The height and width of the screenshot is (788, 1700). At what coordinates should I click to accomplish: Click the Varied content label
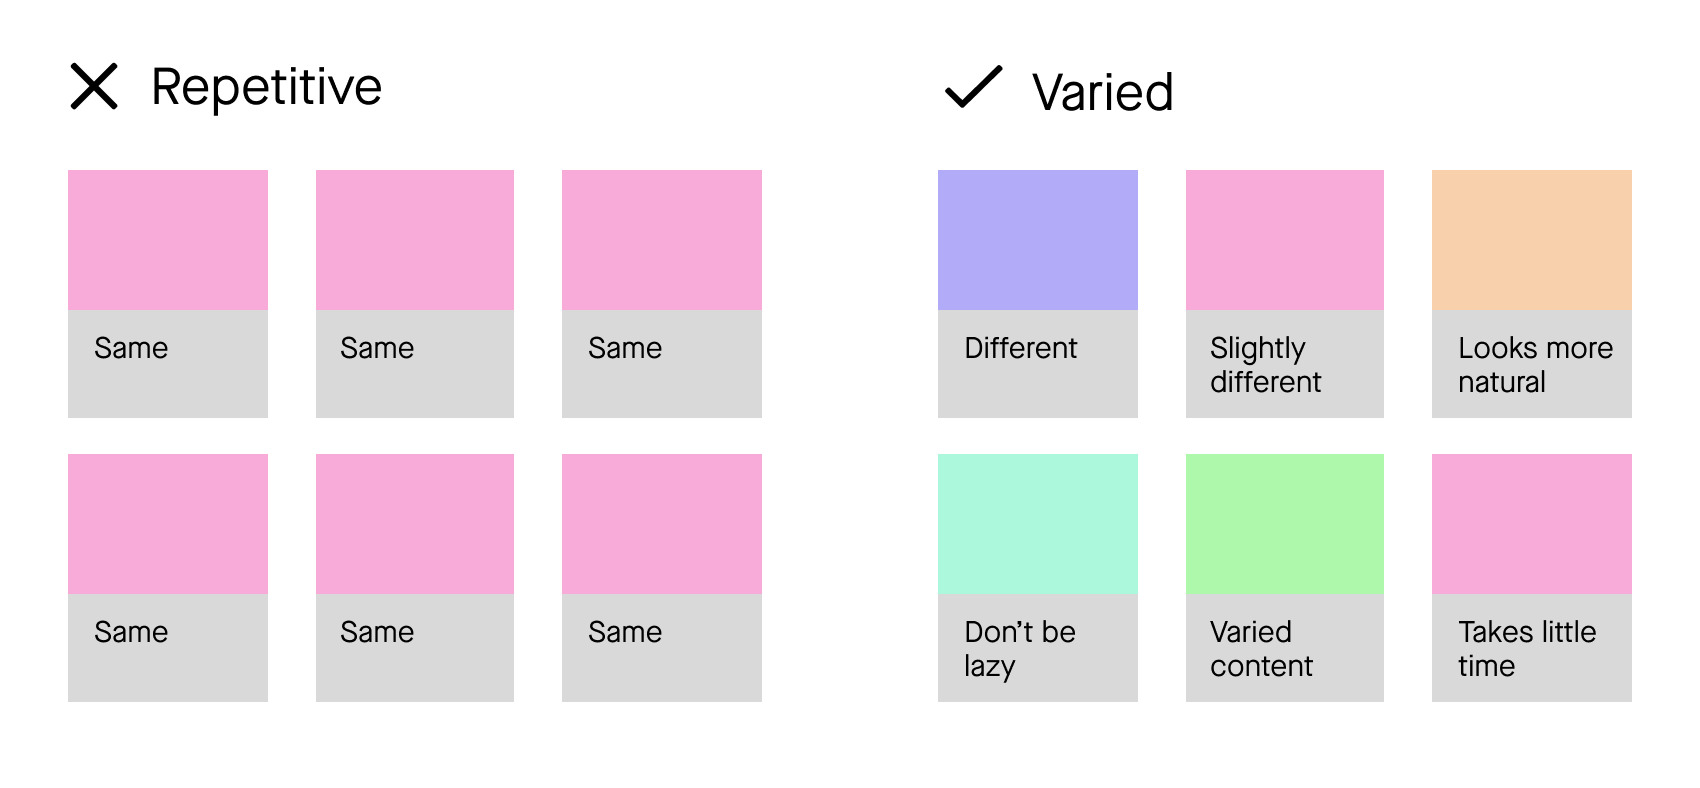(x=1261, y=649)
